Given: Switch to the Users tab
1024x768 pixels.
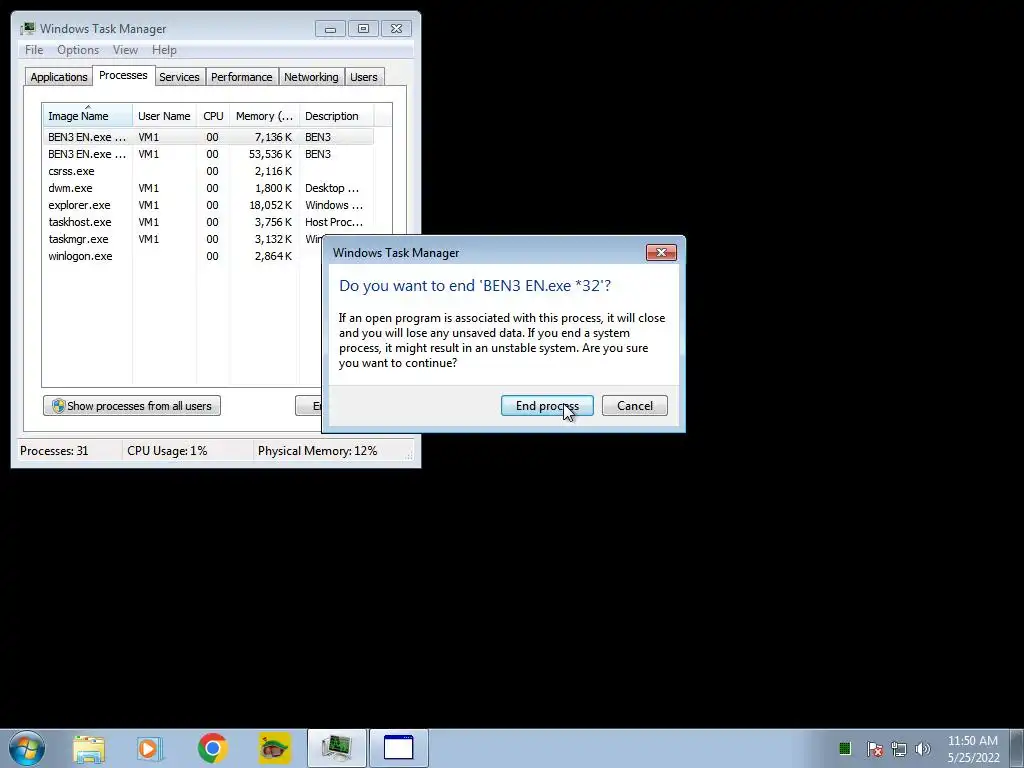Looking at the screenshot, I should click(364, 77).
